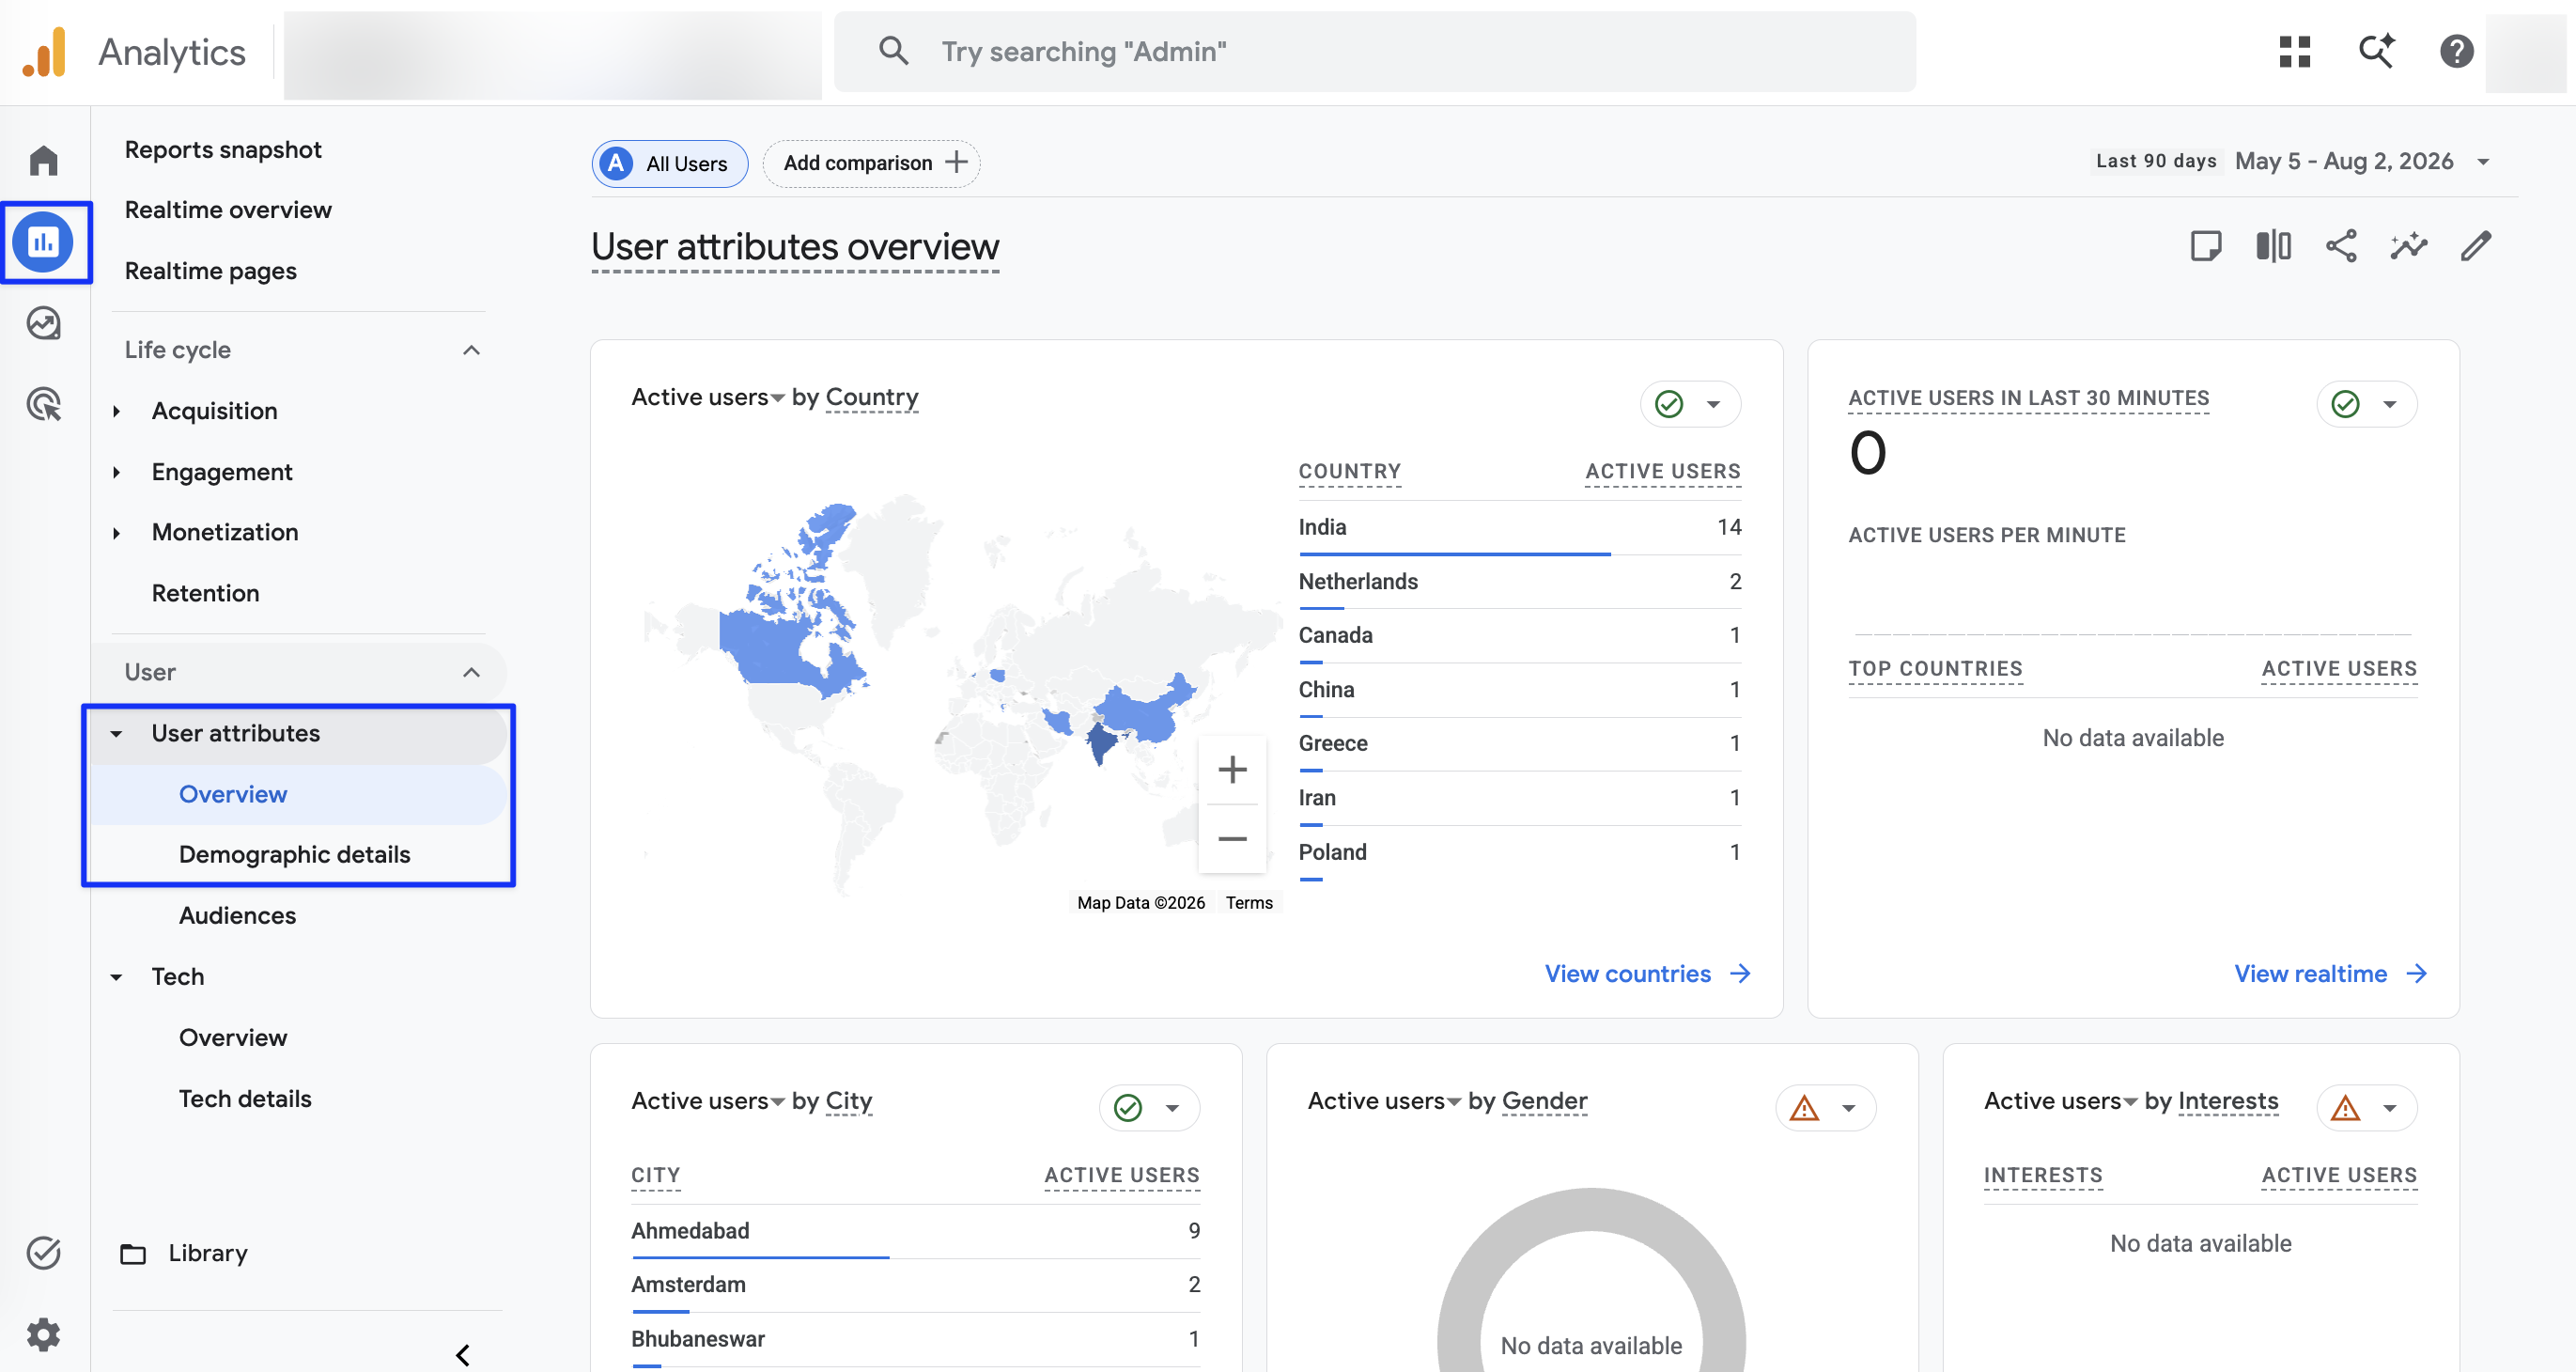Zoom out on the country map
The image size is (2576, 1372).
1232,838
